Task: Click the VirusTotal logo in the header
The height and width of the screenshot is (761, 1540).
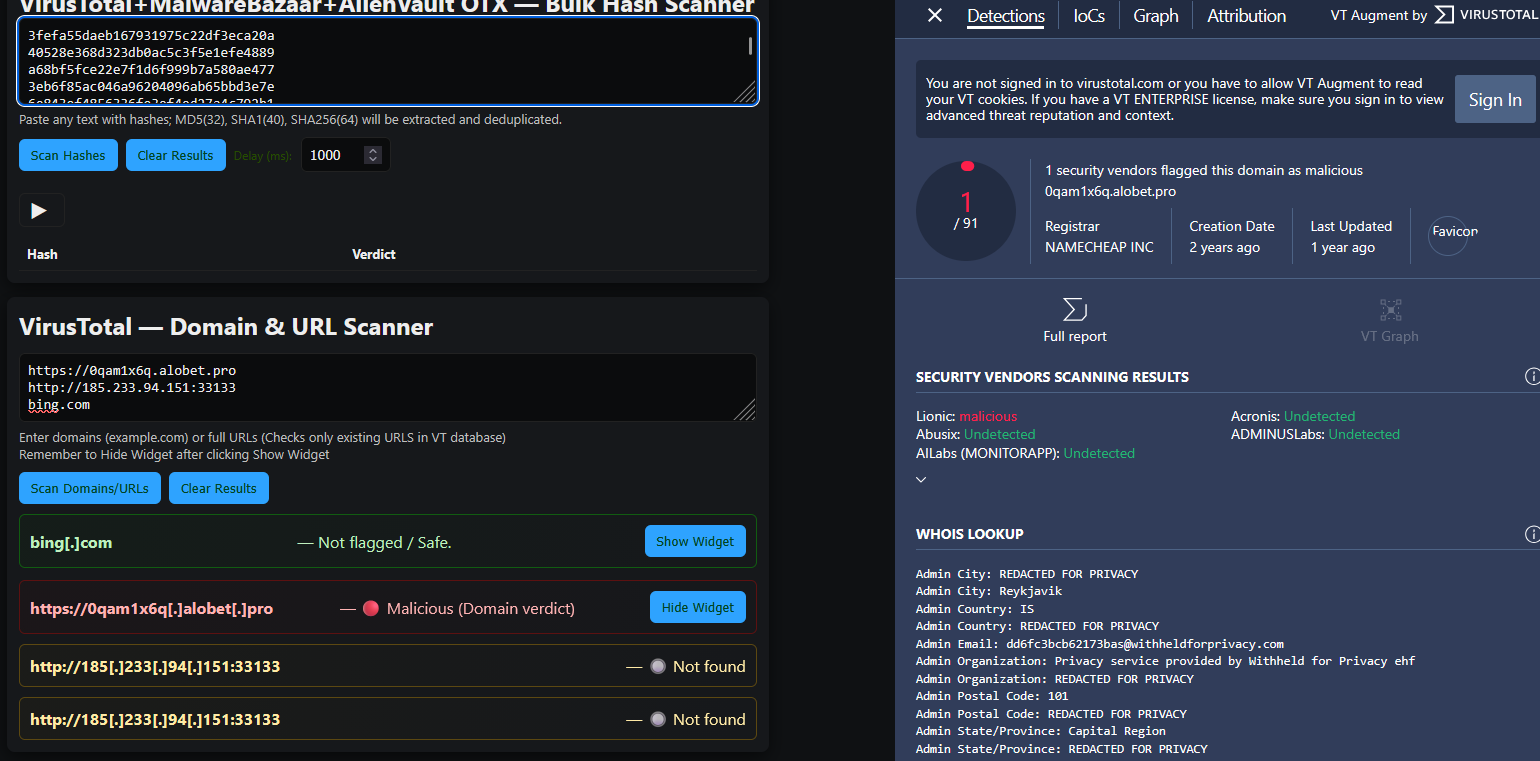Action: [1485, 16]
